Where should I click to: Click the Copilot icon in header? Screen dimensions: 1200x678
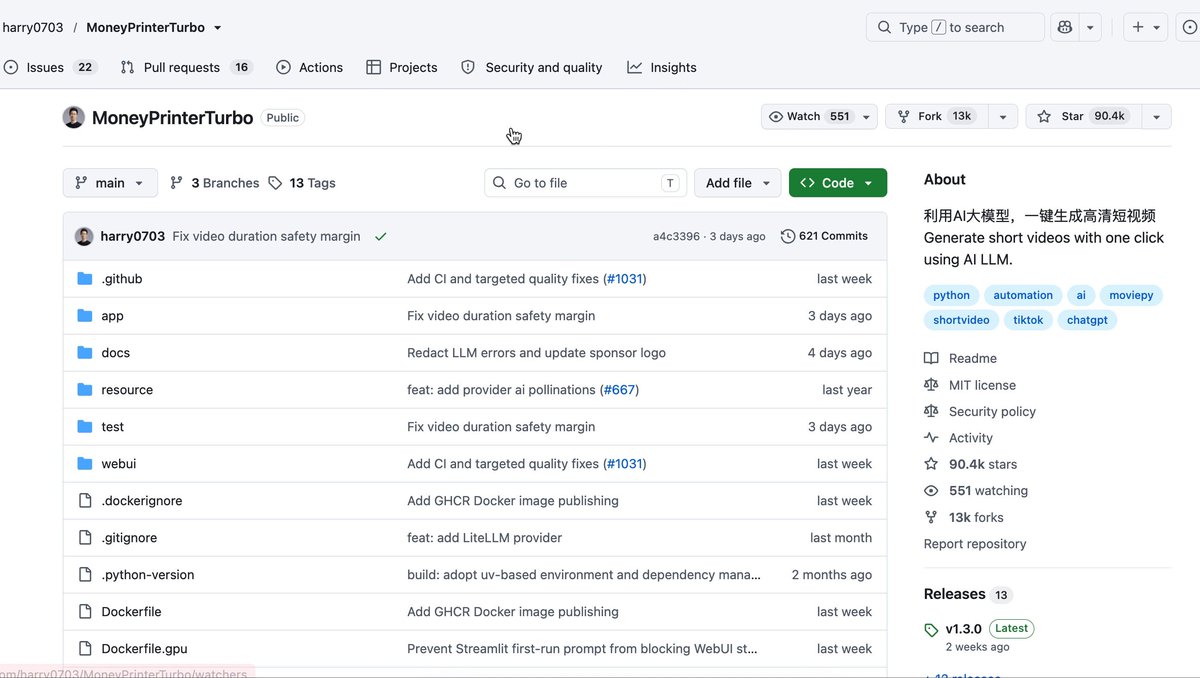[1065, 27]
